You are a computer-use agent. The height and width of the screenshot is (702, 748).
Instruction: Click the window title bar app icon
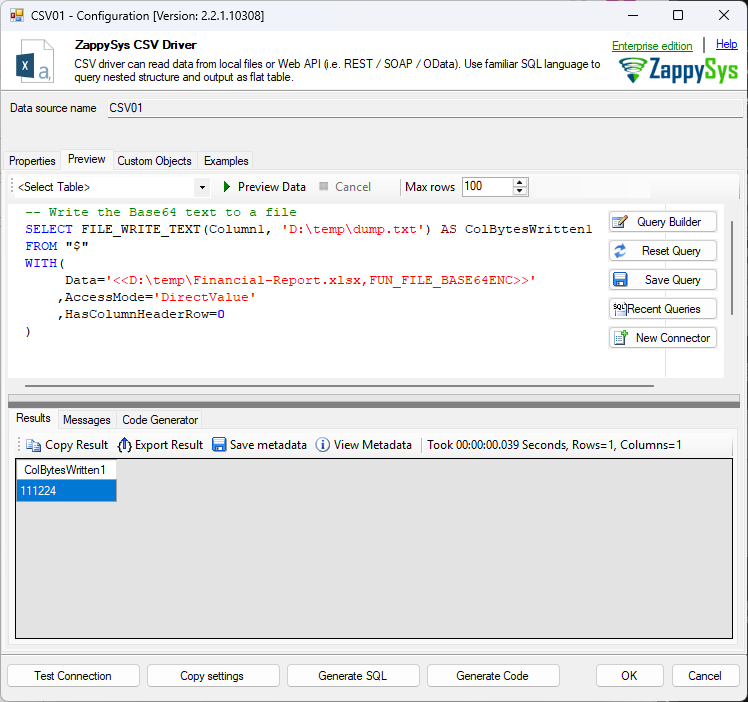point(17,15)
